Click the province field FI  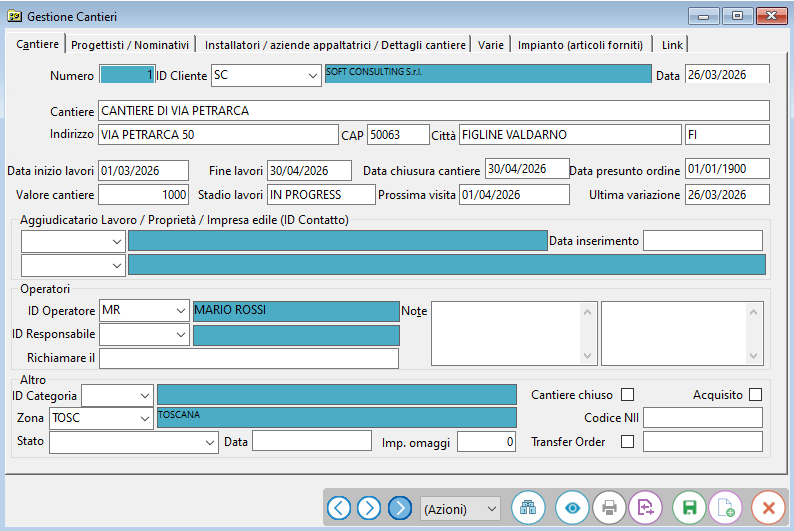727,135
